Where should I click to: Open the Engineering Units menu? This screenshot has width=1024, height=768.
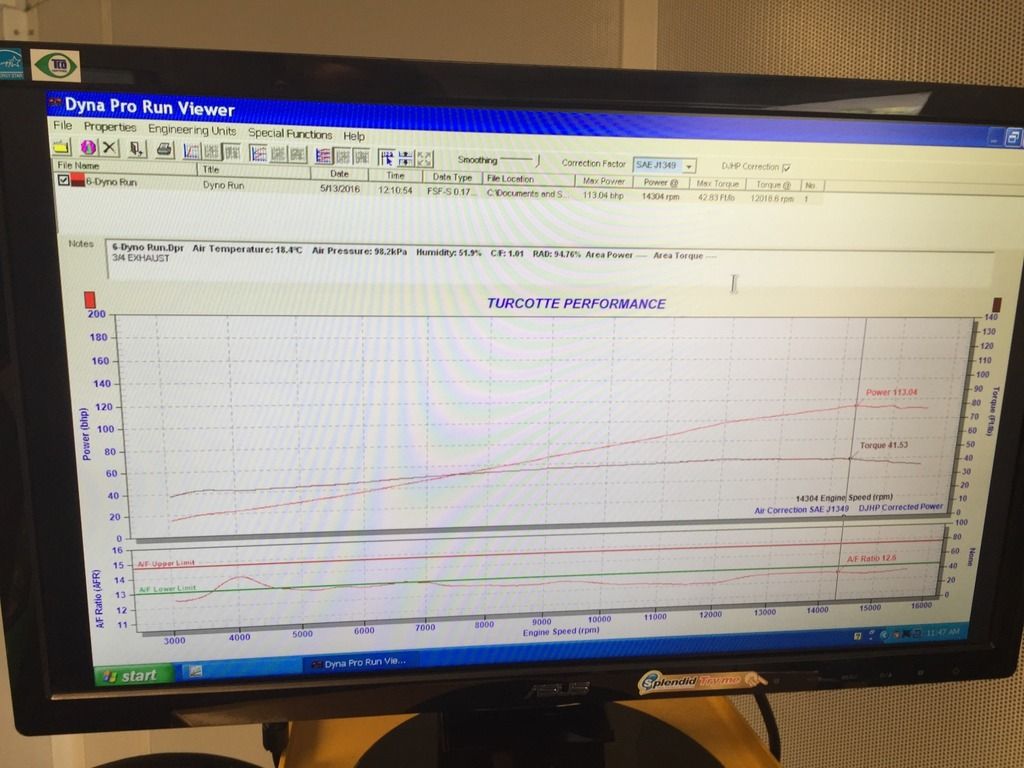[192, 130]
